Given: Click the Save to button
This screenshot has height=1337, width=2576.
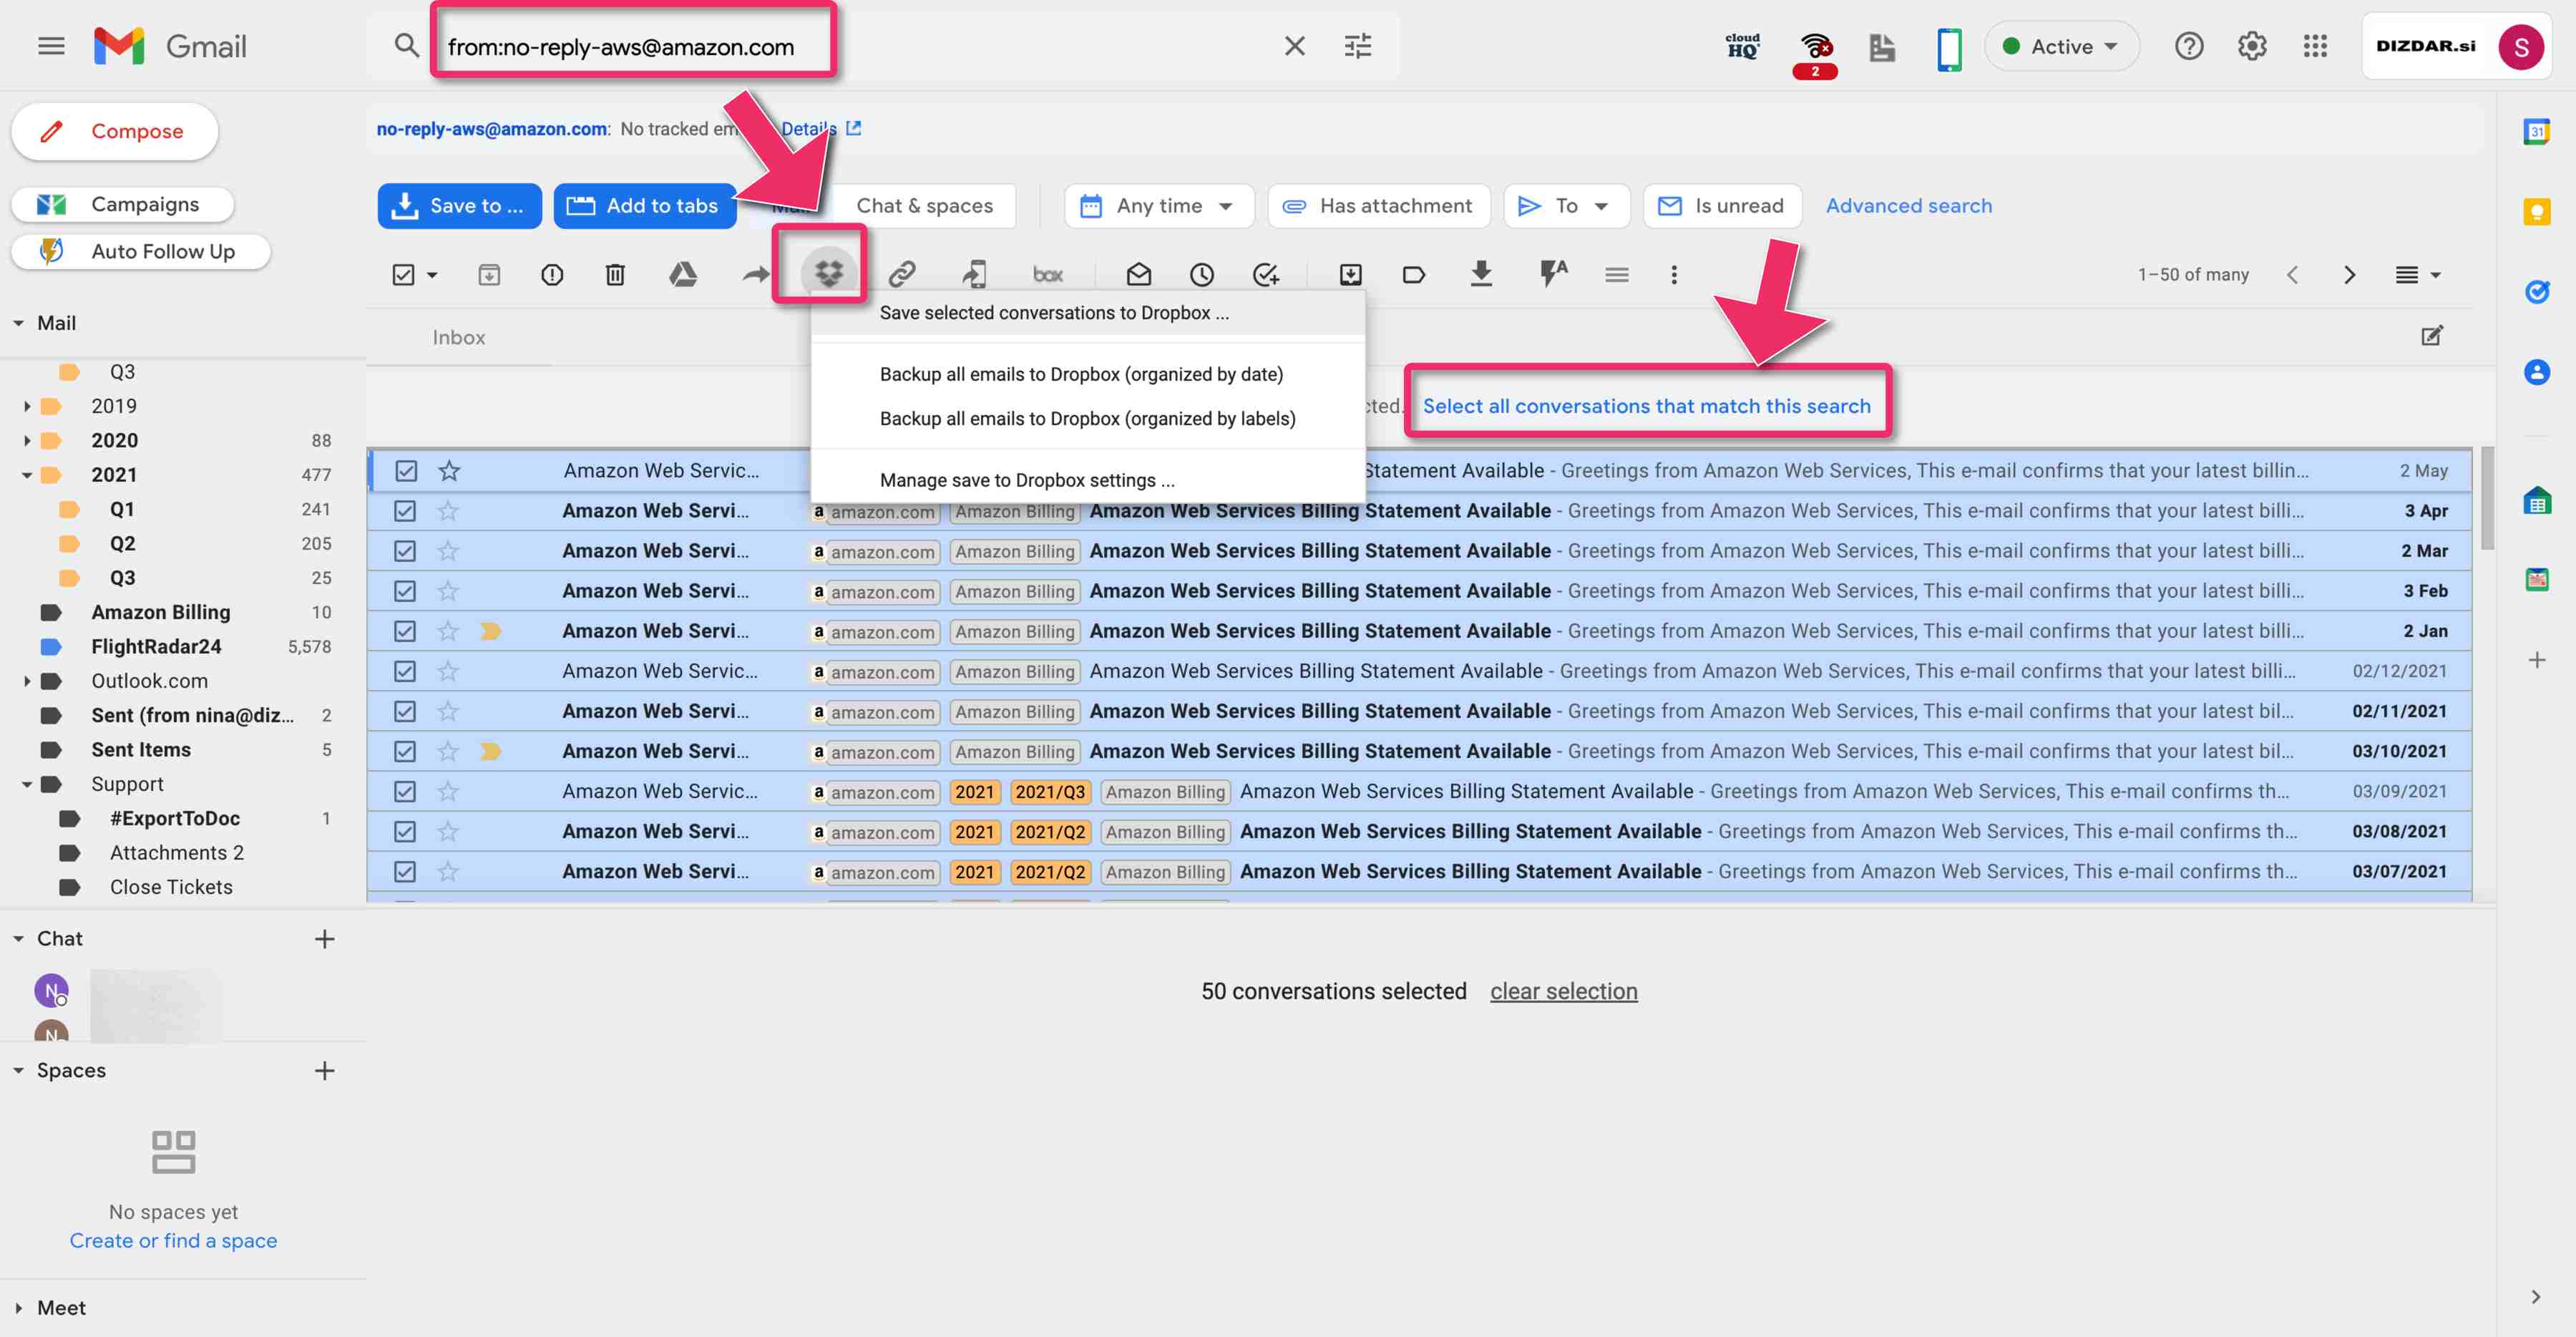Looking at the screenshot, I should [459, 205].
